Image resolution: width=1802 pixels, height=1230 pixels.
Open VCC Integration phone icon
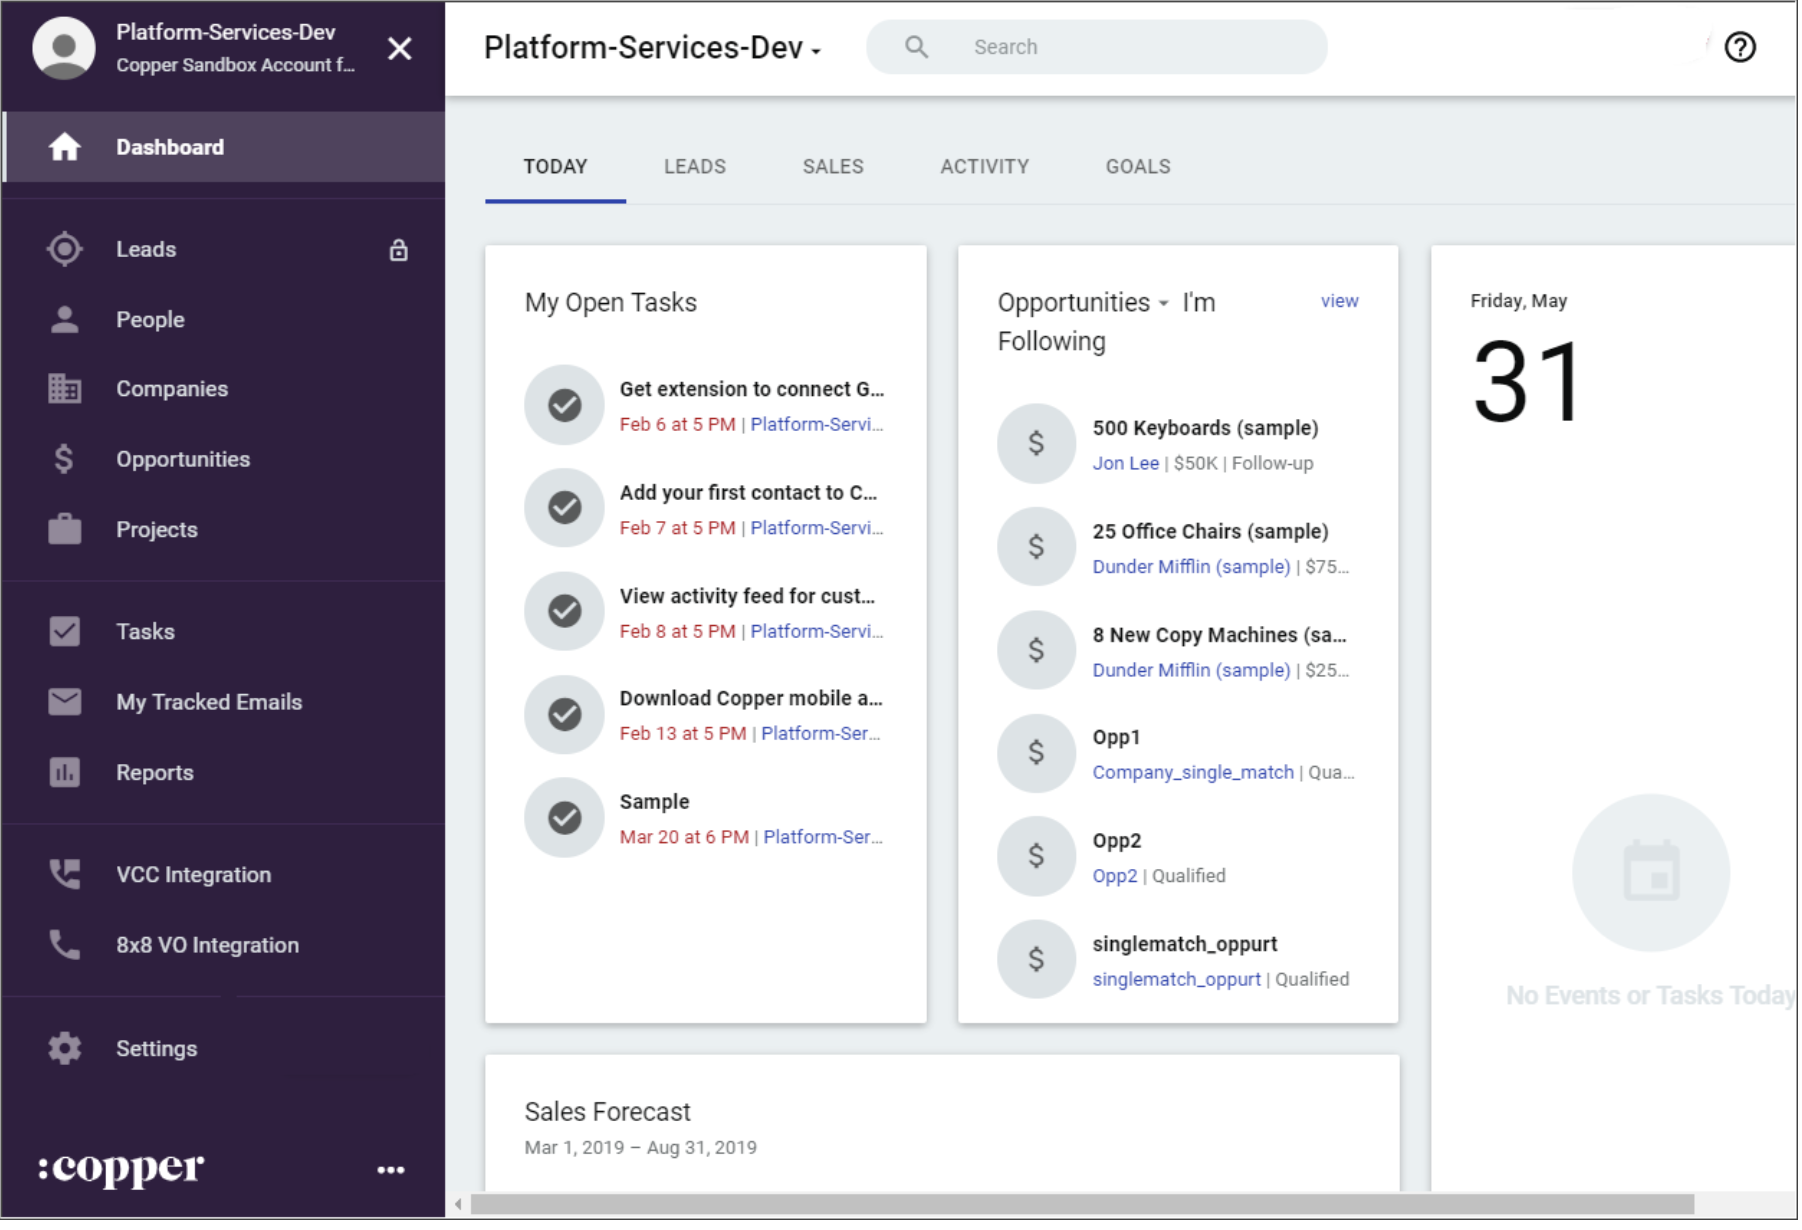tap(65, 875)
